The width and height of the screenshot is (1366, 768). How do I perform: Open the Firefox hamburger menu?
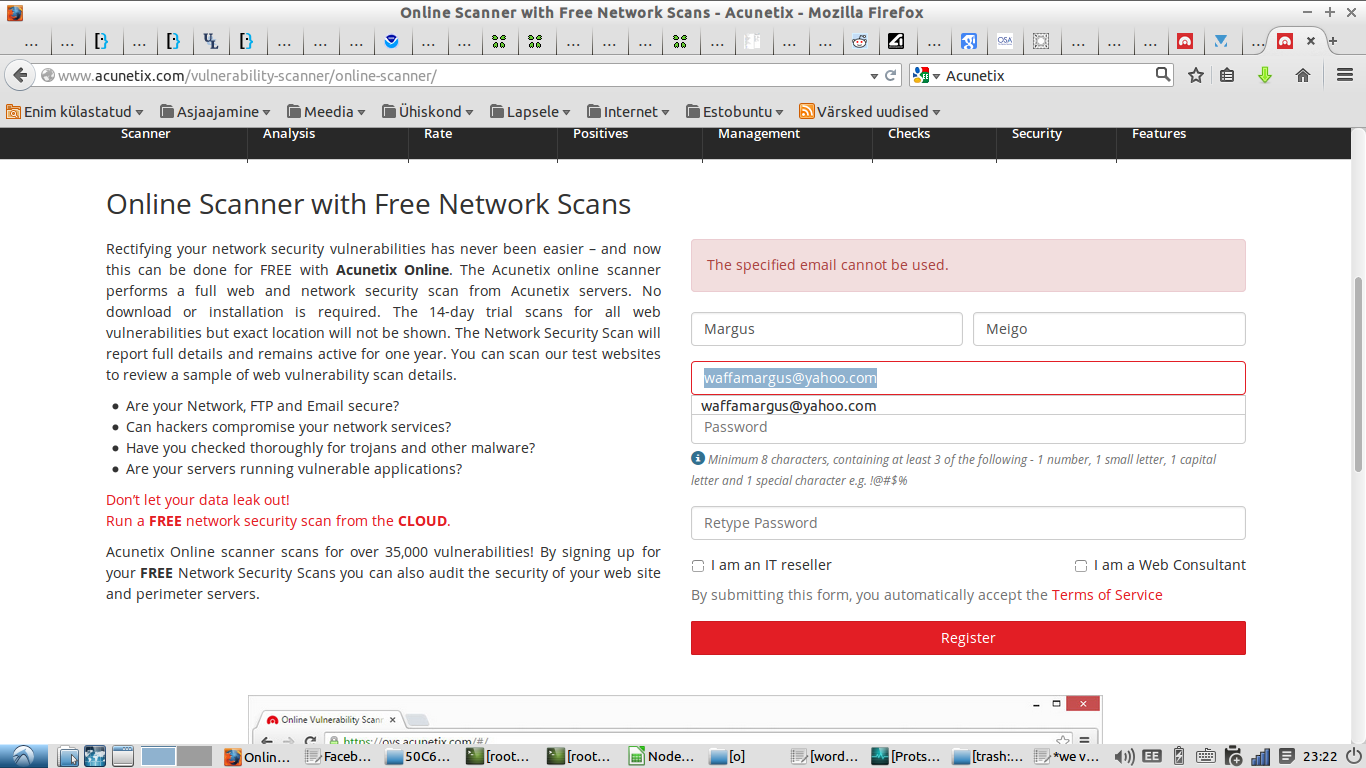click(x=1345, y=75)
